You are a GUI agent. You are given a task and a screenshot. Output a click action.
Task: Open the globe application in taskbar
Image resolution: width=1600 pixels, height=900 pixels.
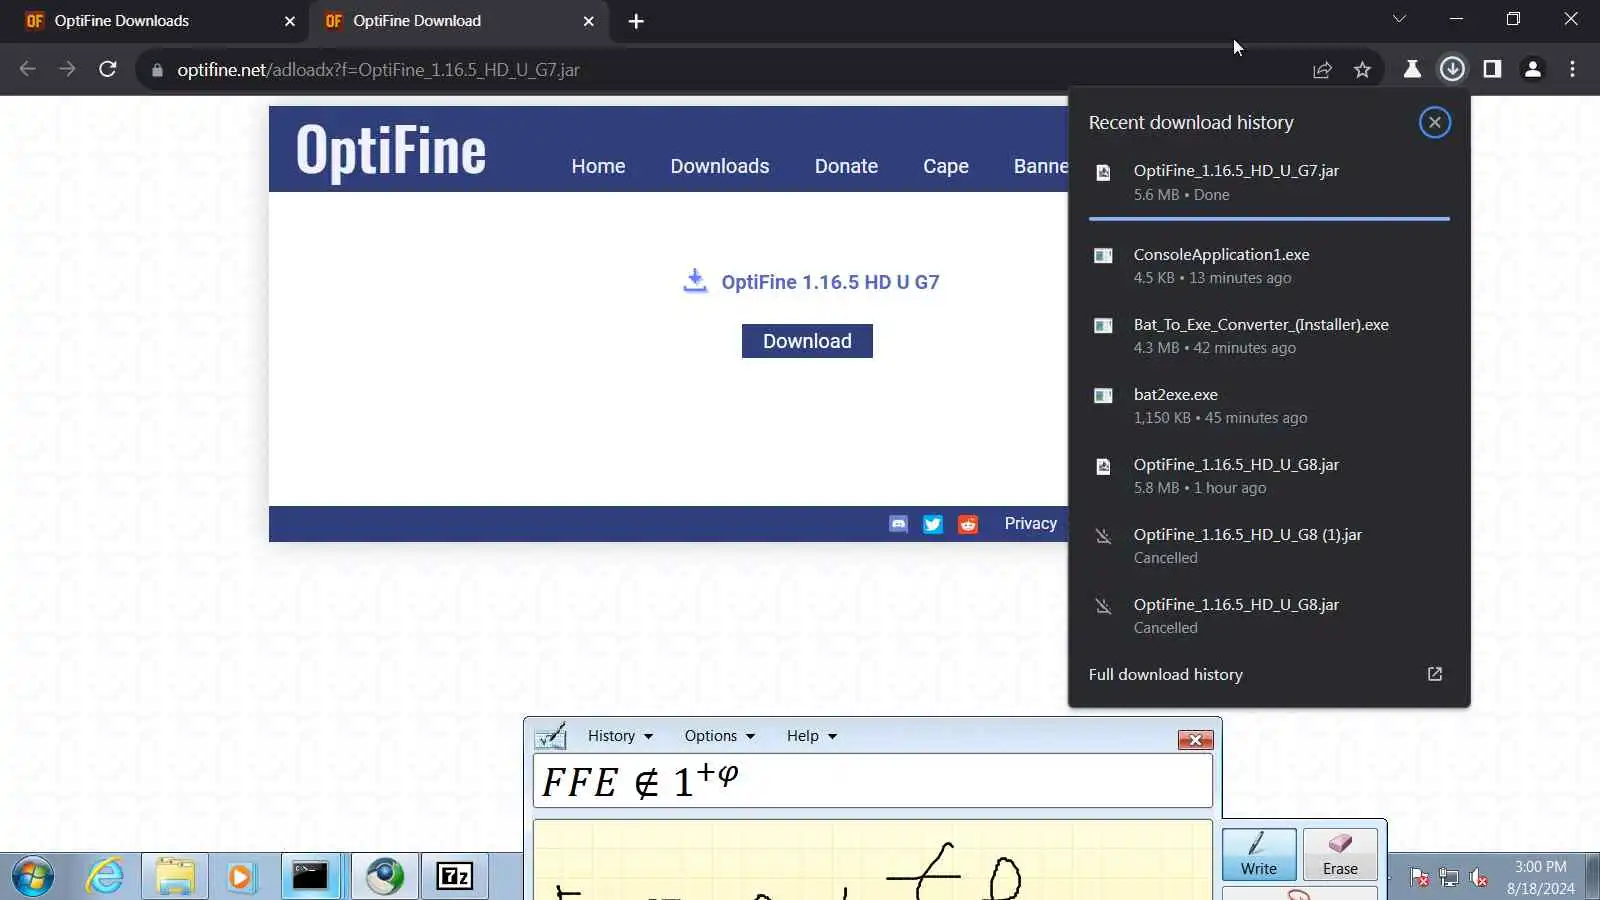pos(385,876)
